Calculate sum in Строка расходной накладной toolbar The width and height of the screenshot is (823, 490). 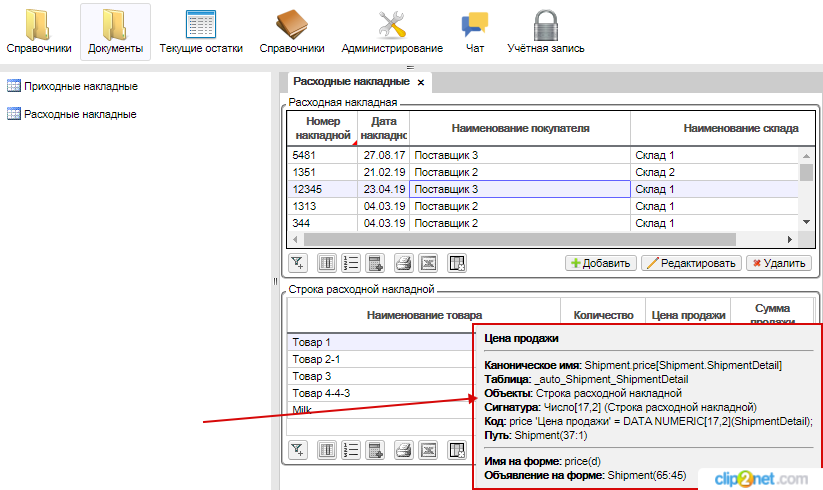pyautogui.click(x=375, y=450)
